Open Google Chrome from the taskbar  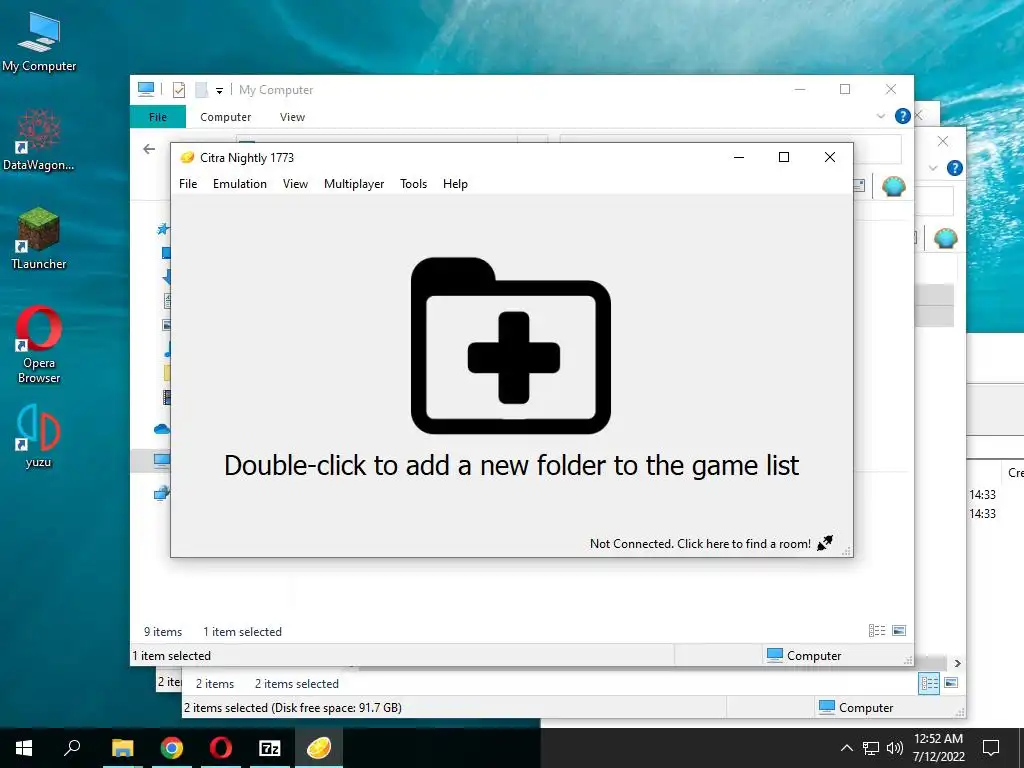tap(172, 748)
